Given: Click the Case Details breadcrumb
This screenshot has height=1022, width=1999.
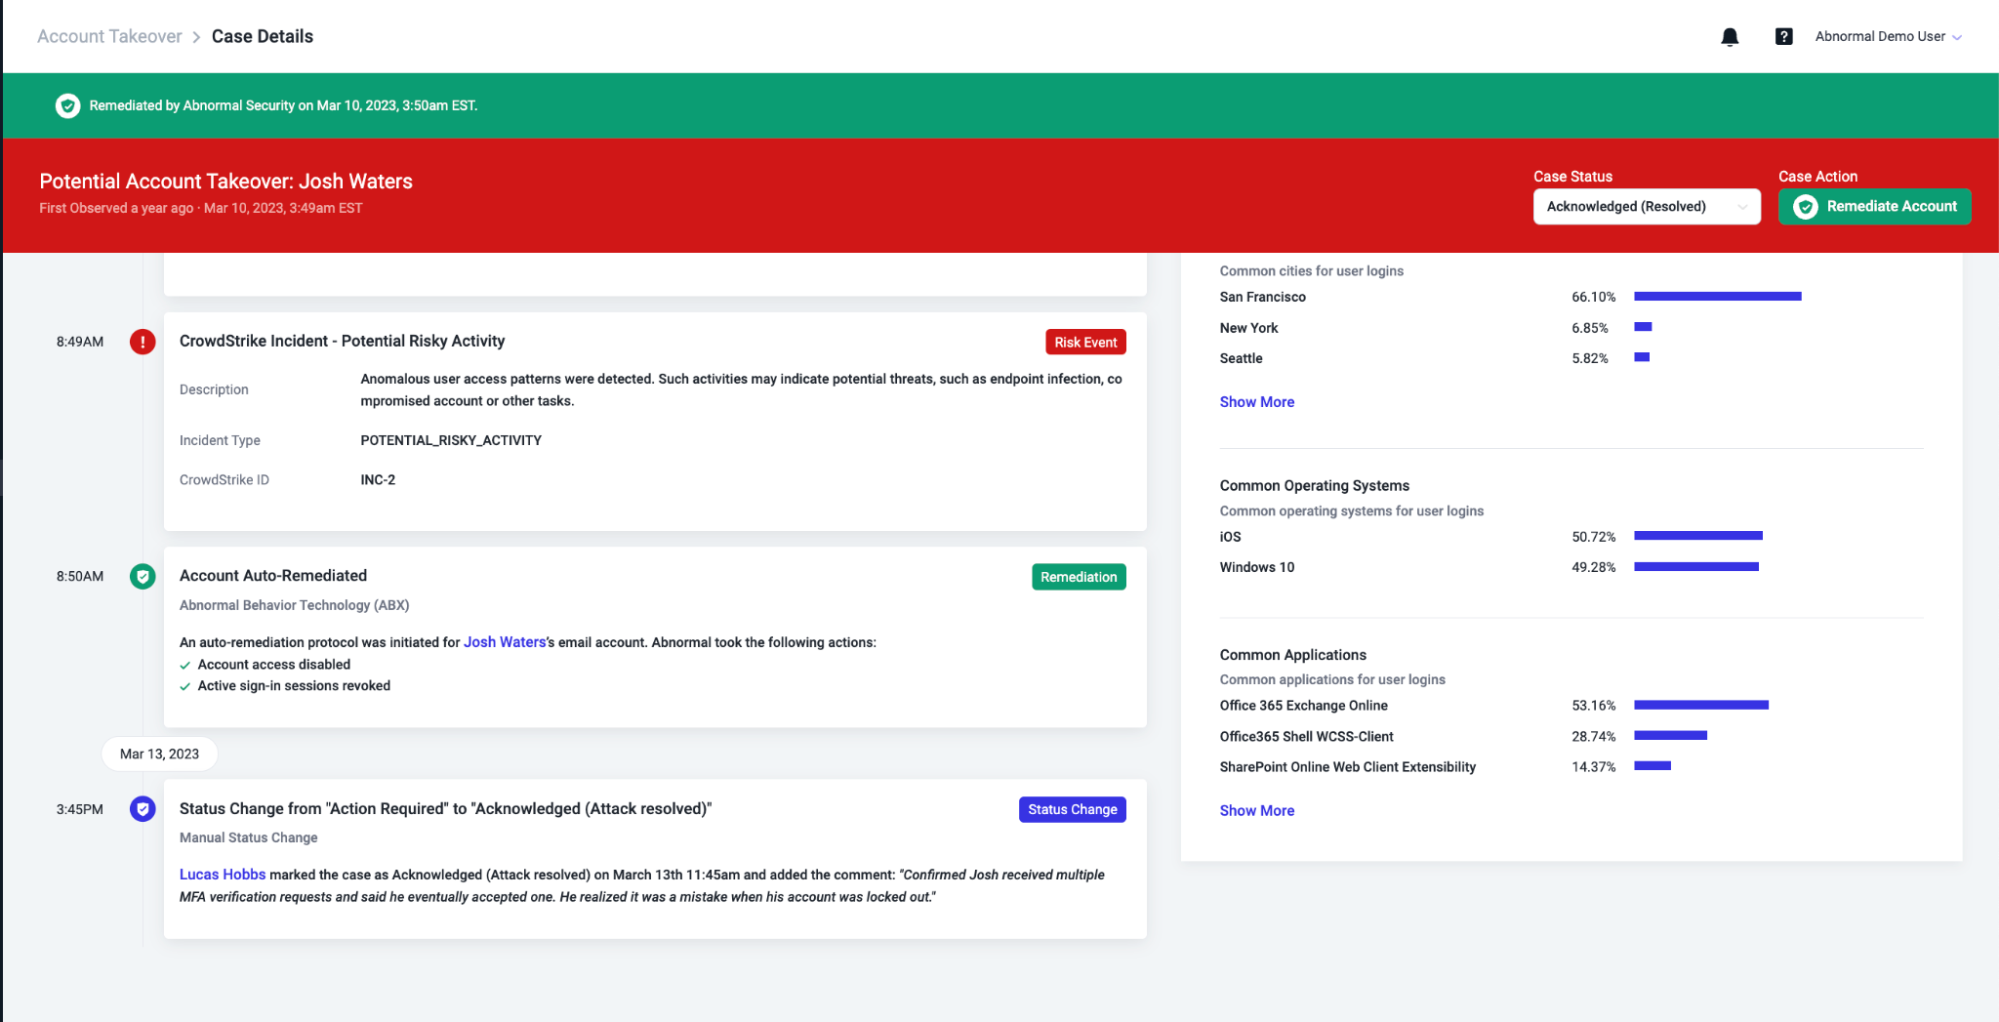Looking at the screenshot, I should click(262, 37).
